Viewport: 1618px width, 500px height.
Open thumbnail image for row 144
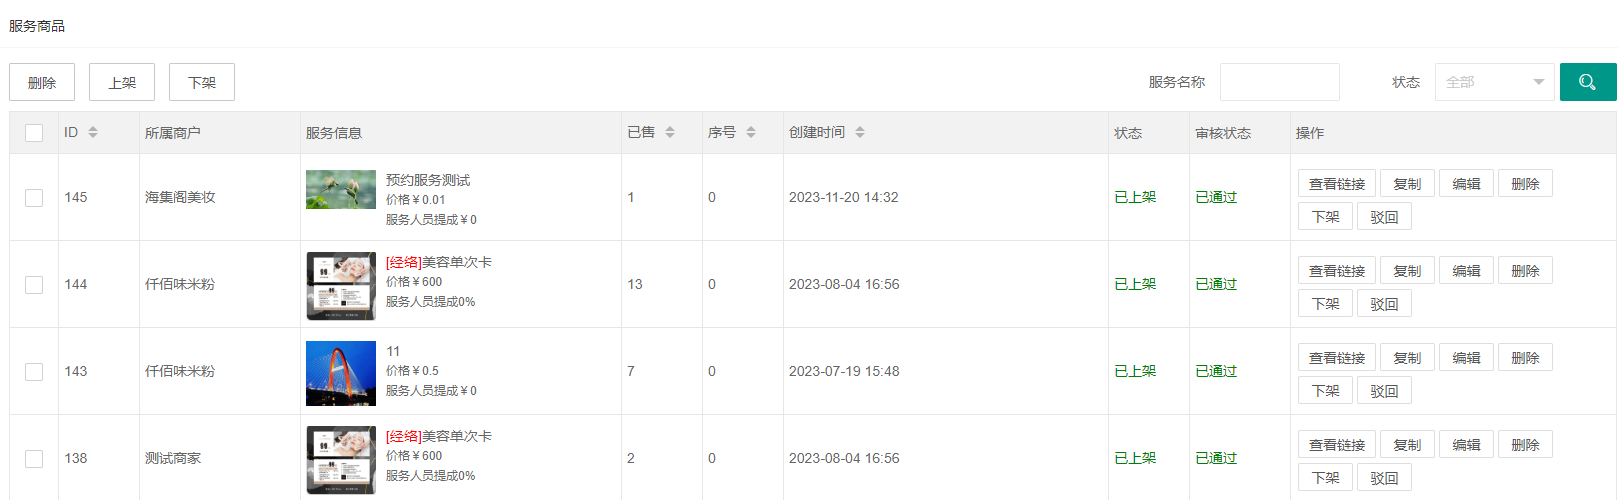tap(340, 286)
